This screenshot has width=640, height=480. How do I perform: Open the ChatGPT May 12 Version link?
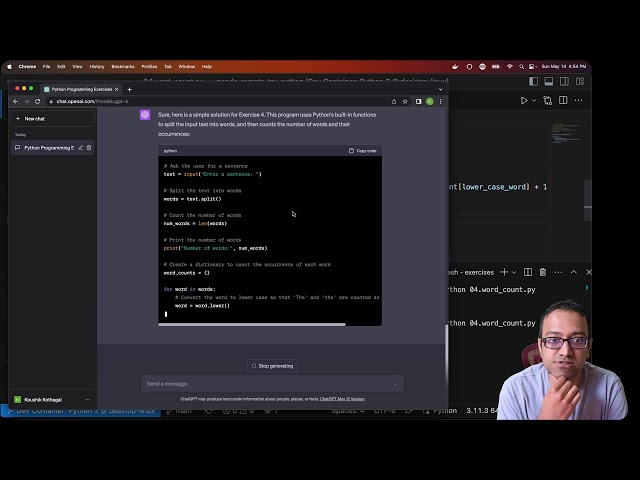342,399
